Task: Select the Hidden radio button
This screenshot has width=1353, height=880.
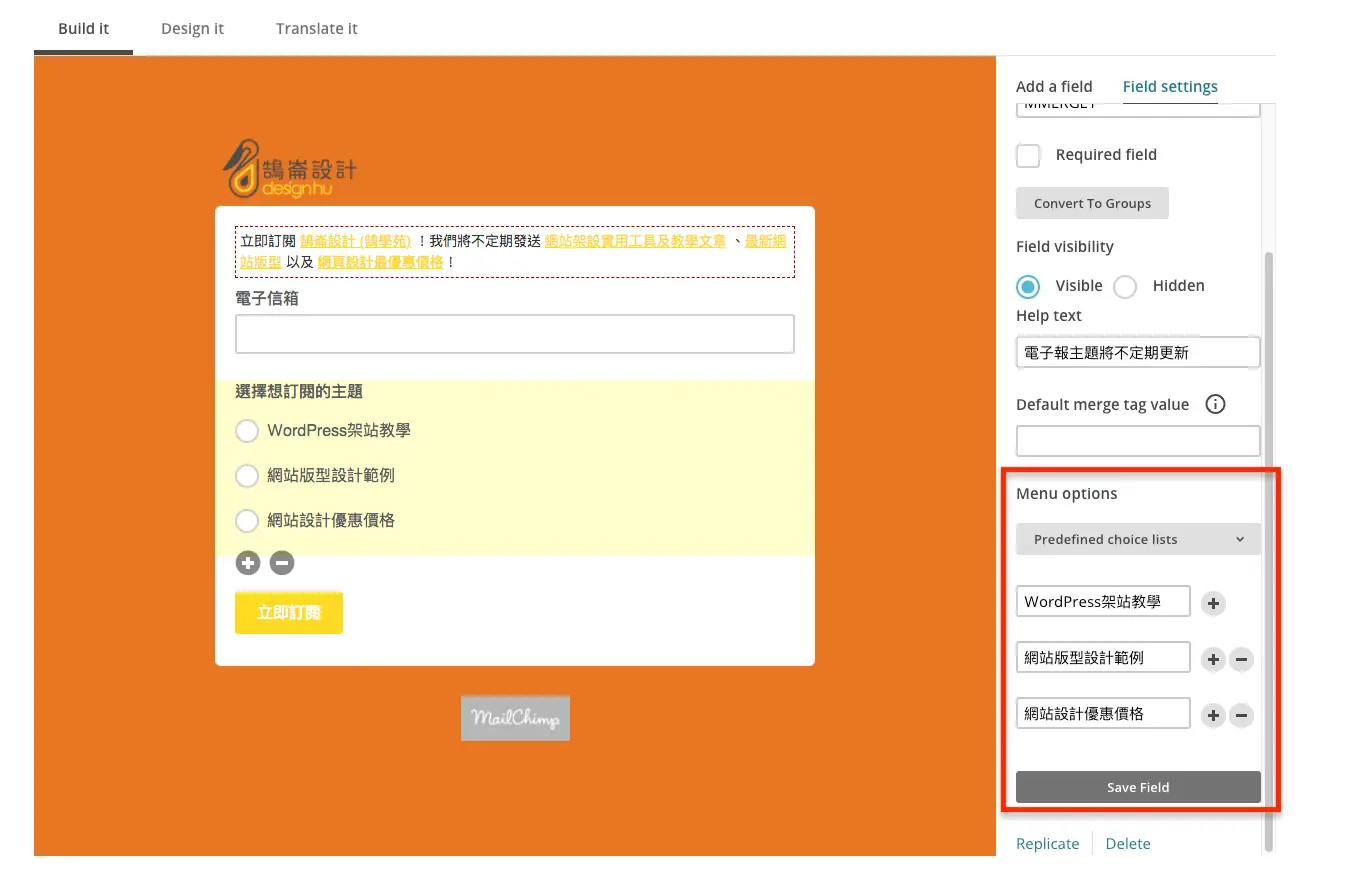Action: [x=1125, y=286]
